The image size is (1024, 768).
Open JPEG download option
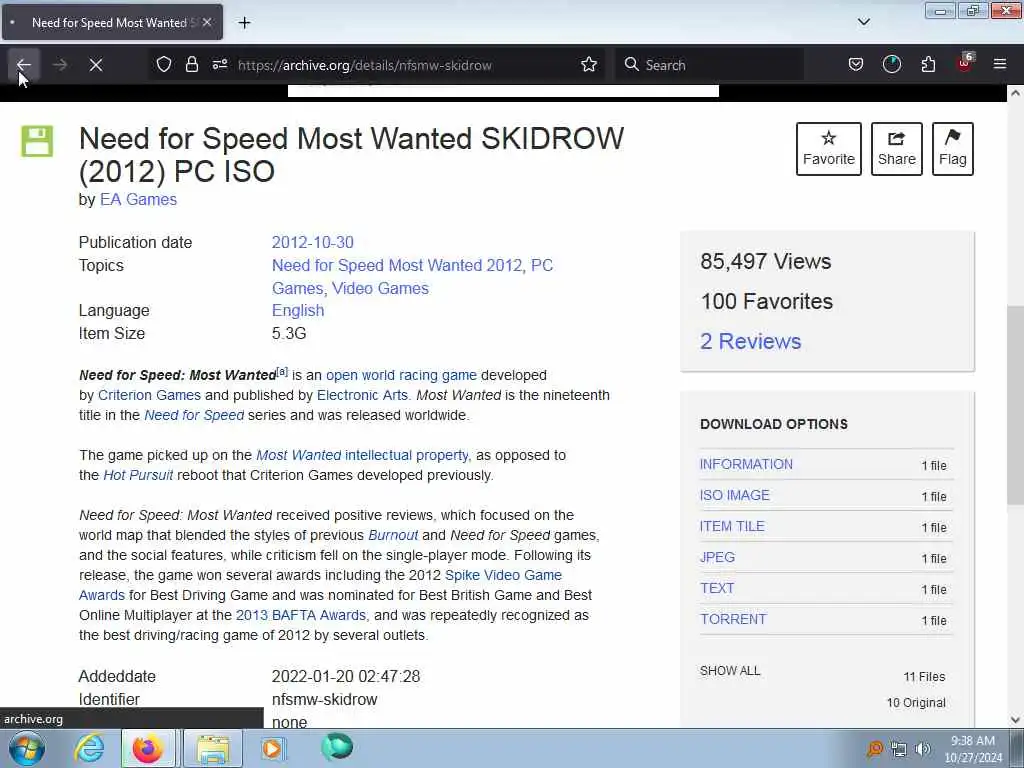[717, 557]
